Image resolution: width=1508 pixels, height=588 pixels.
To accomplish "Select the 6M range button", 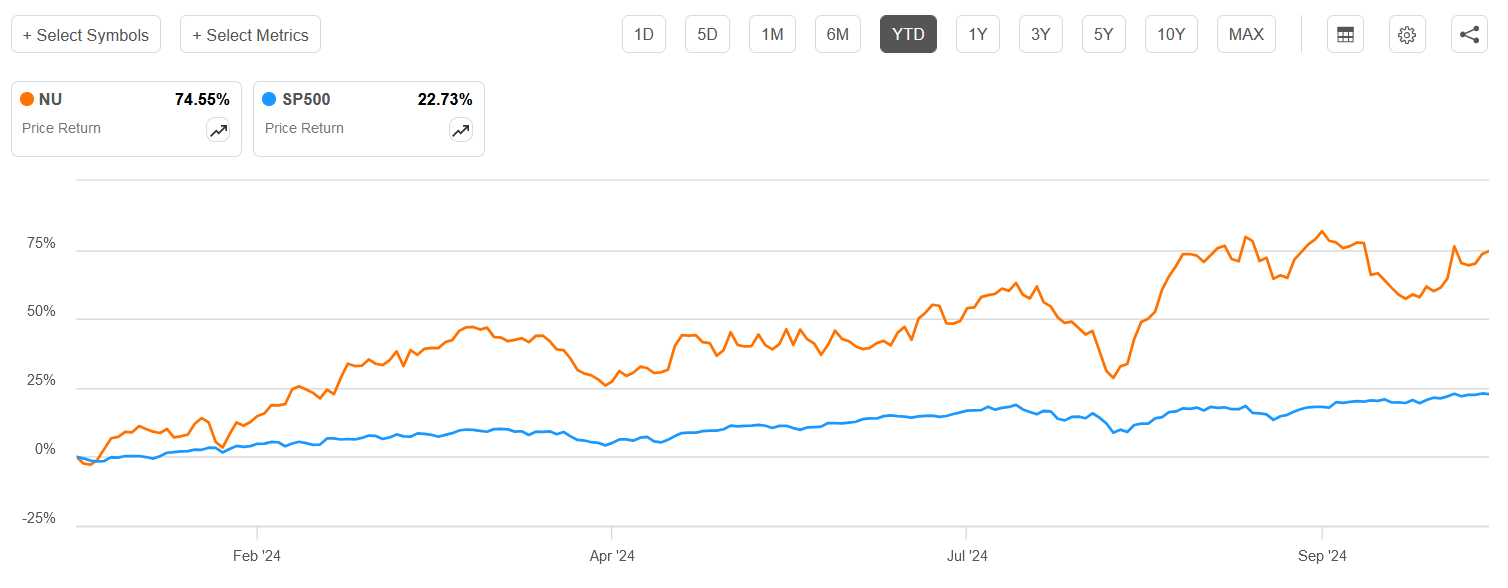I will [837, 34].
